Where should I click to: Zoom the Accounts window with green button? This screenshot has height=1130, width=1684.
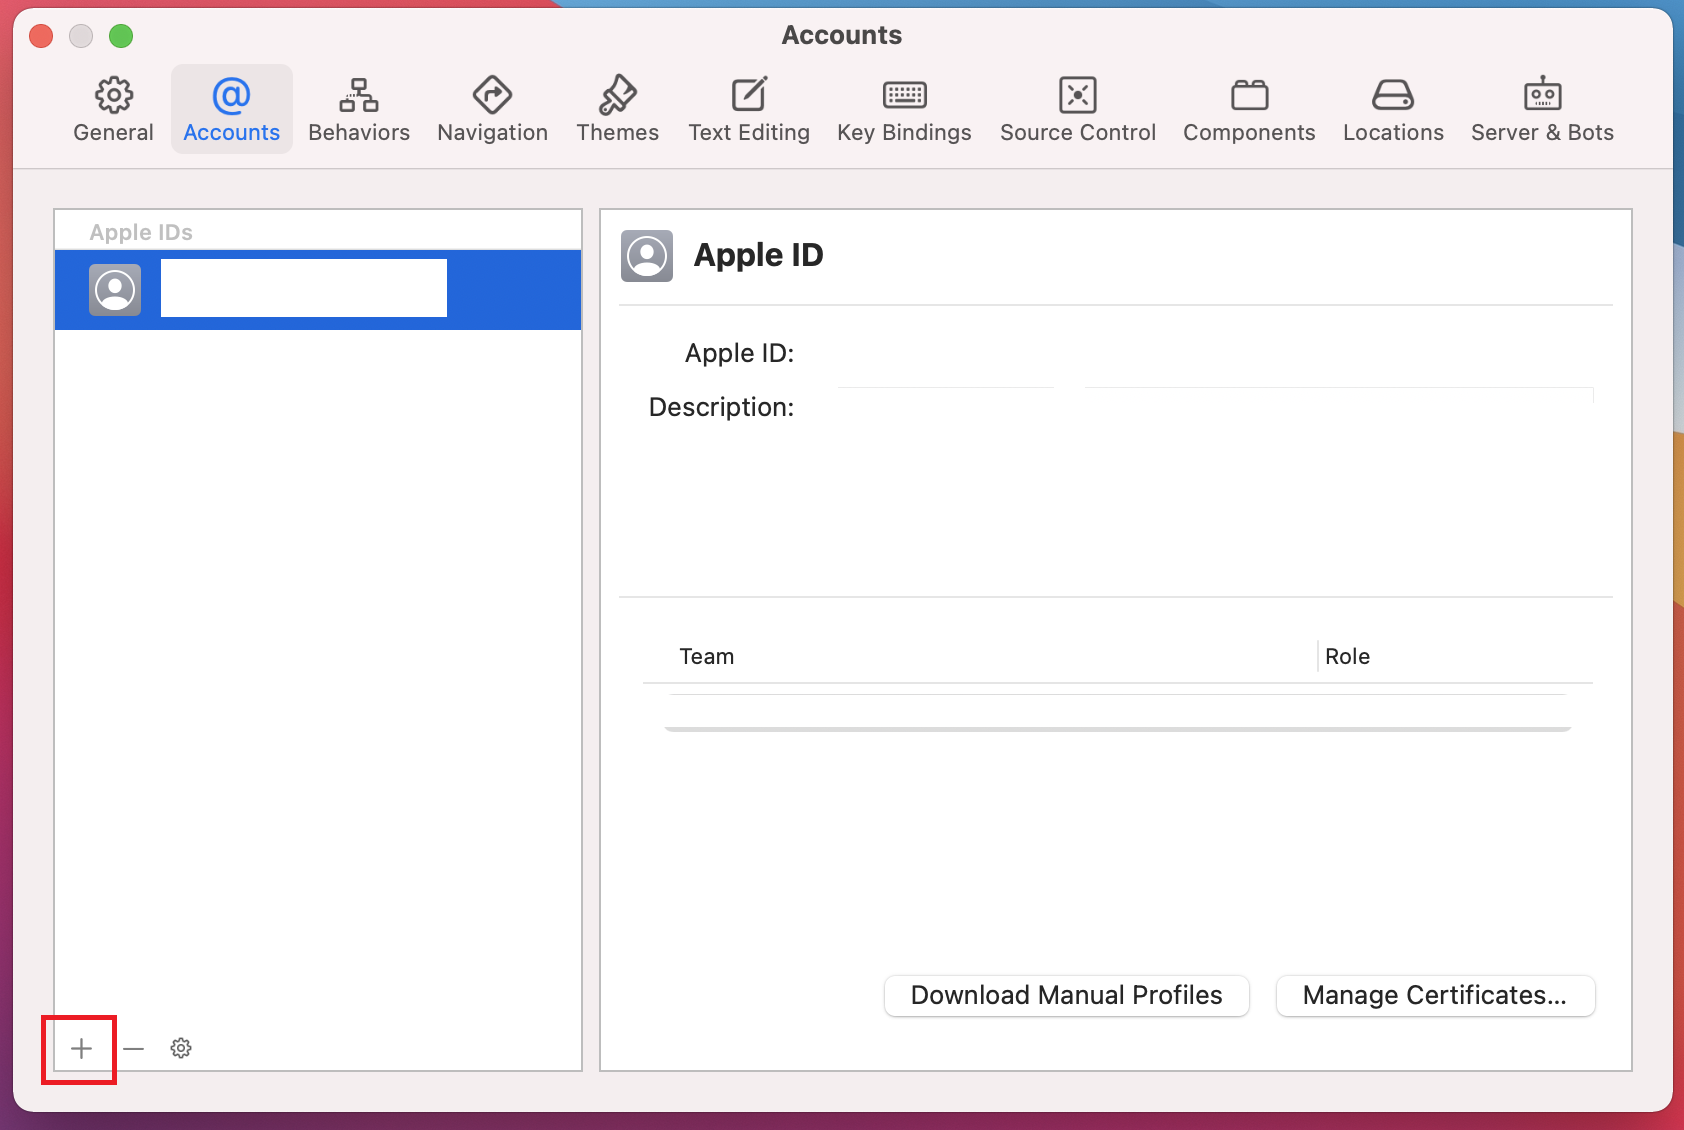tap(121, 36)
